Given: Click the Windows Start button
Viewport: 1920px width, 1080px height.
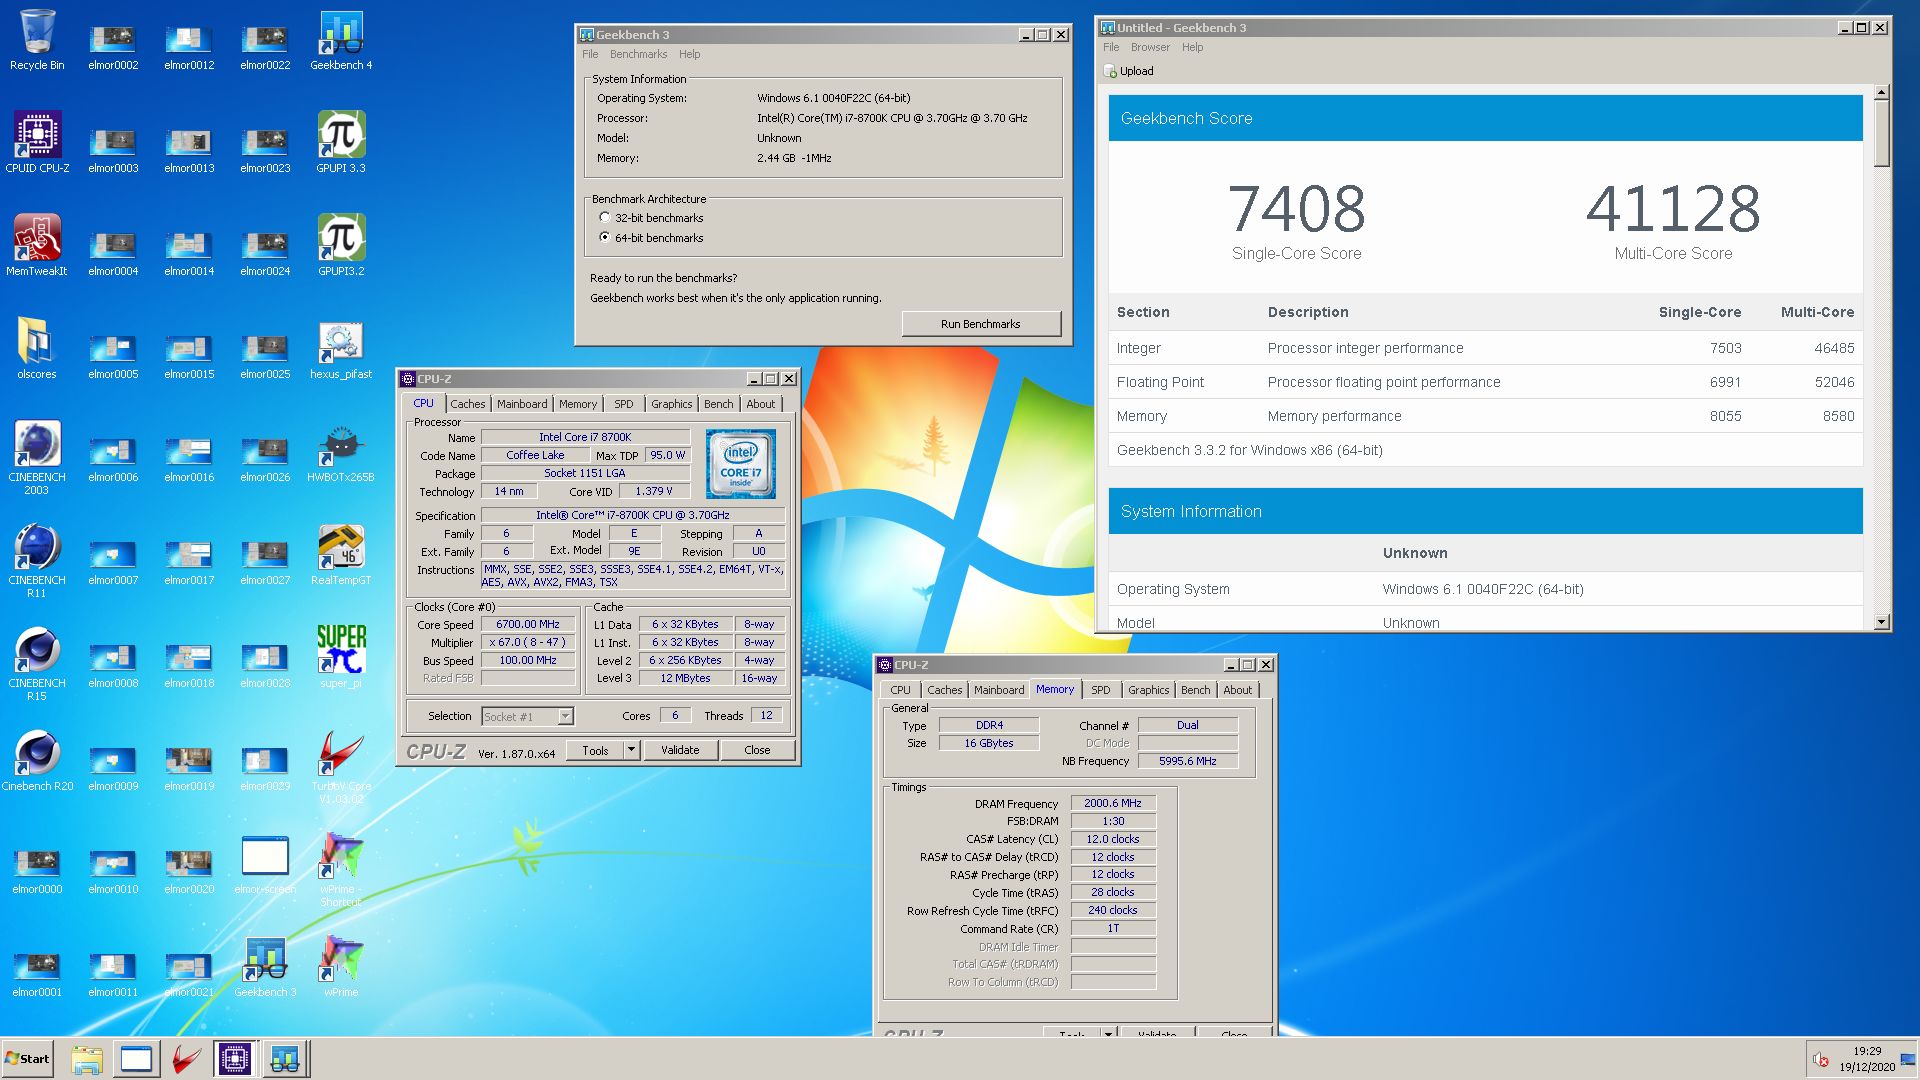Looking at the screenshot, I should click(x=27, y=1059).
